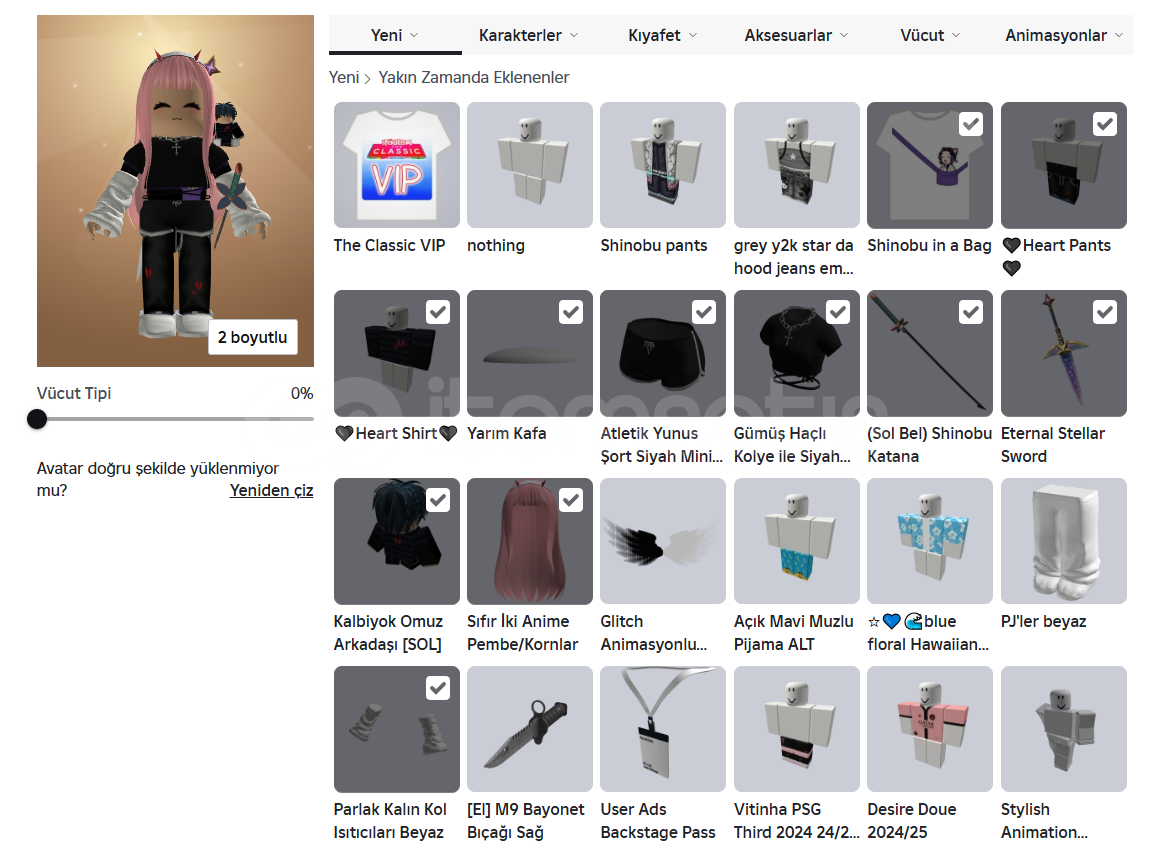Uncheck the Eternal Stellar Sword item

[1105, 312]
